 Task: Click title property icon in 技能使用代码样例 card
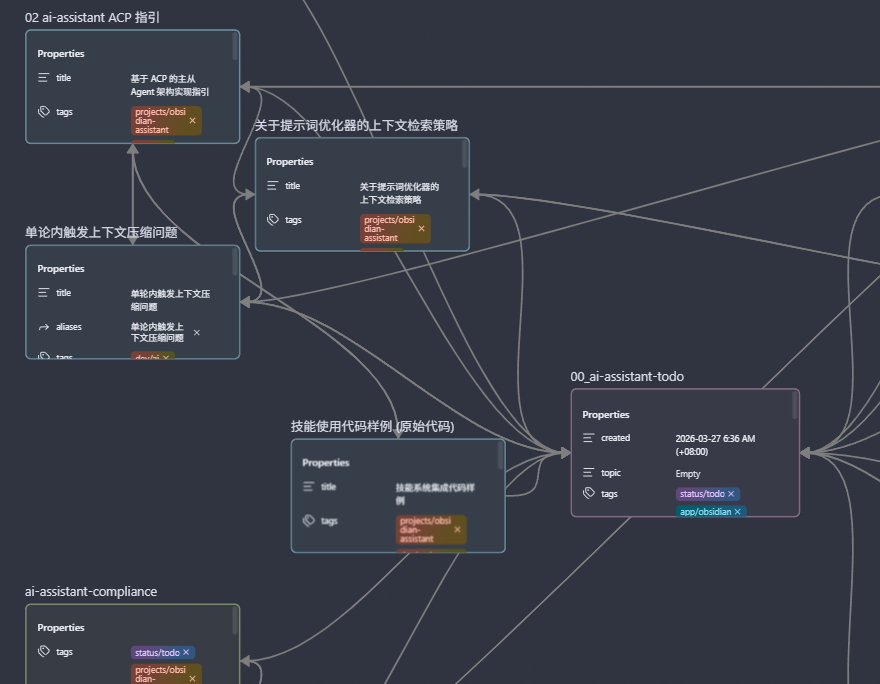[308, 486]
